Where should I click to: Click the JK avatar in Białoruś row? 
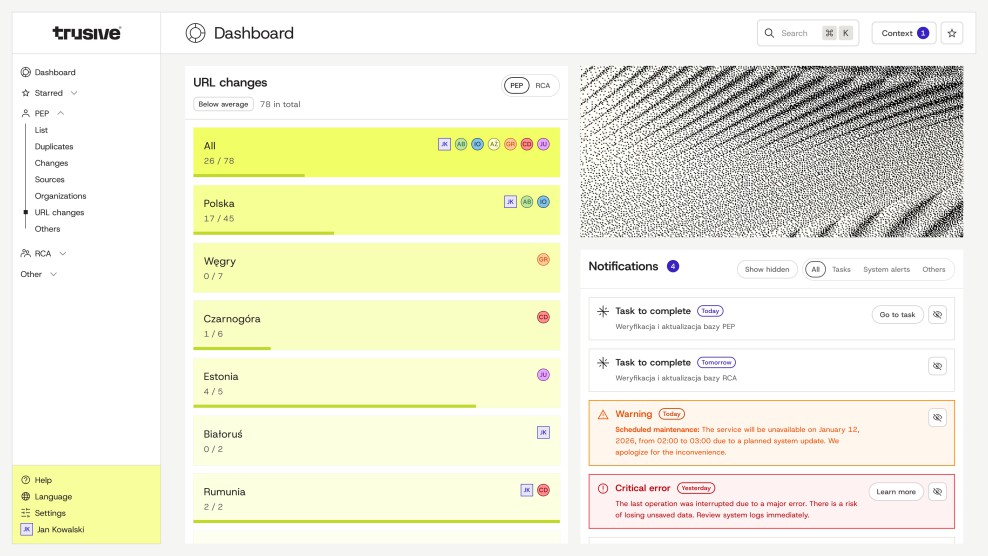coord(543,433)
